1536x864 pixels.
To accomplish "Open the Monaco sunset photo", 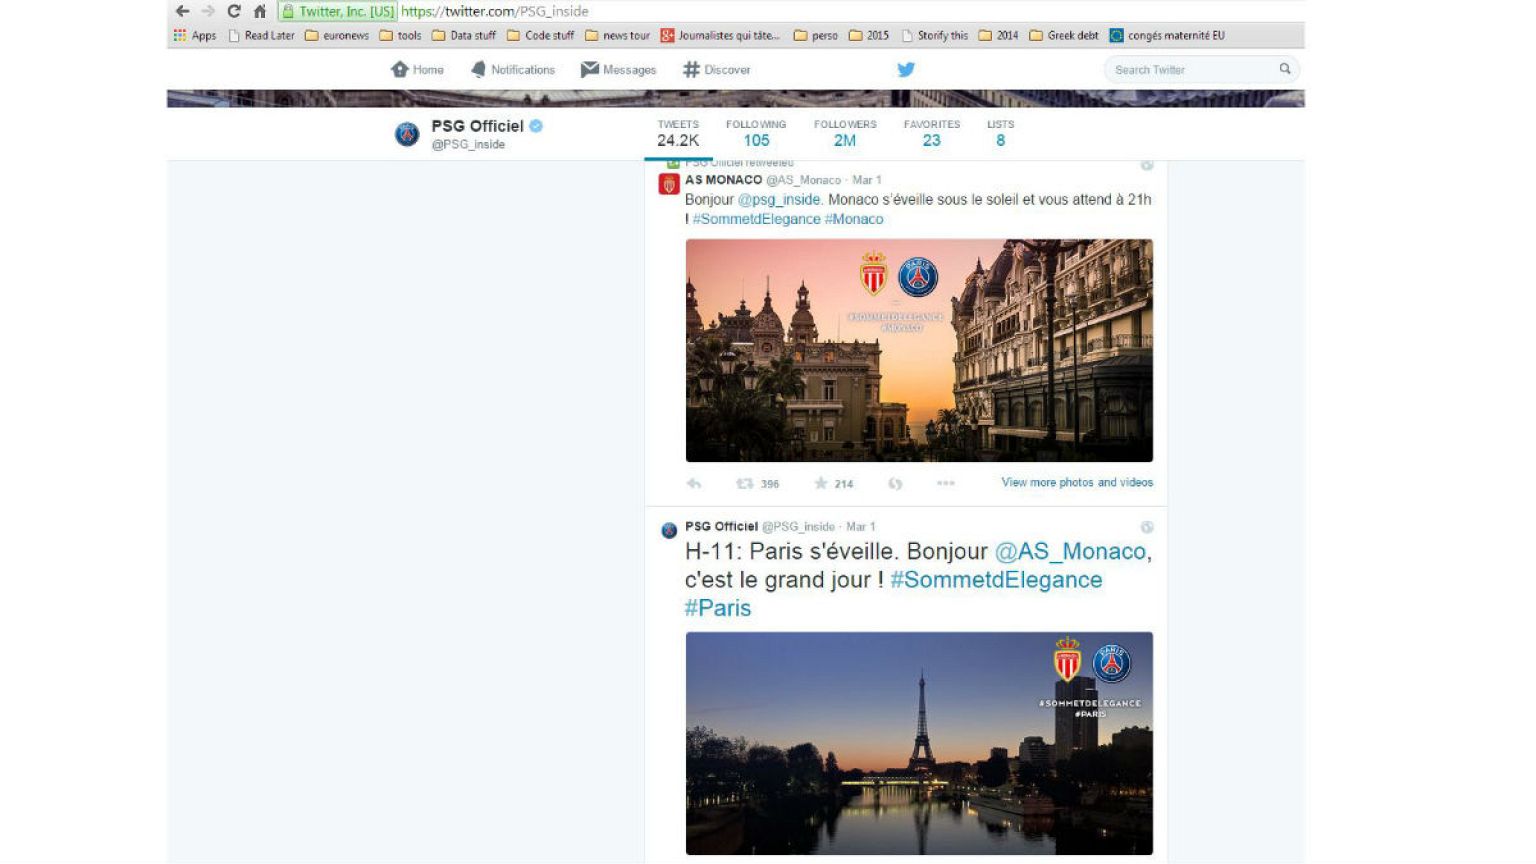I will click(x=919, y=350).
